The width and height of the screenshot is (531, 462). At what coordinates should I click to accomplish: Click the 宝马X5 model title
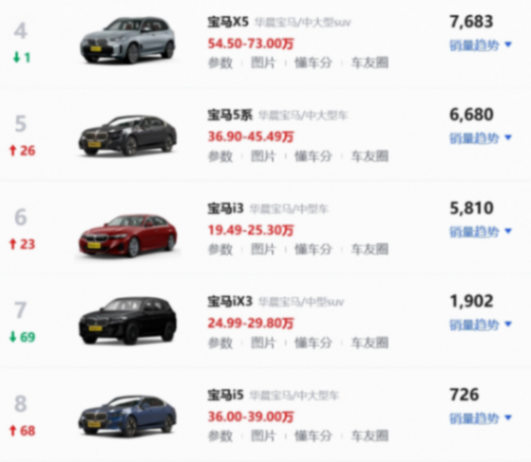[228, 22]
